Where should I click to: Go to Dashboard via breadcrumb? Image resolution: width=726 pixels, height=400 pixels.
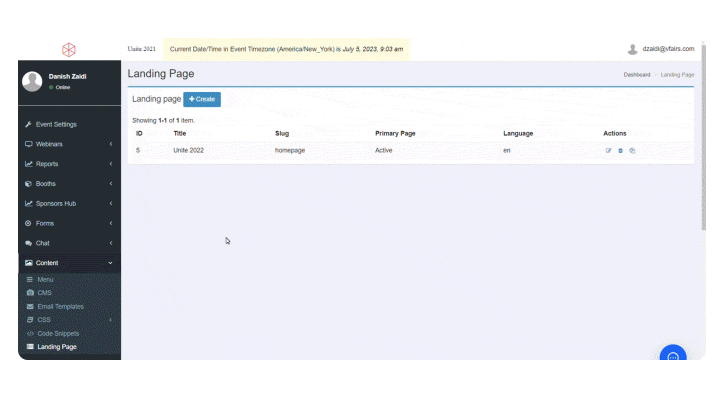637,75
